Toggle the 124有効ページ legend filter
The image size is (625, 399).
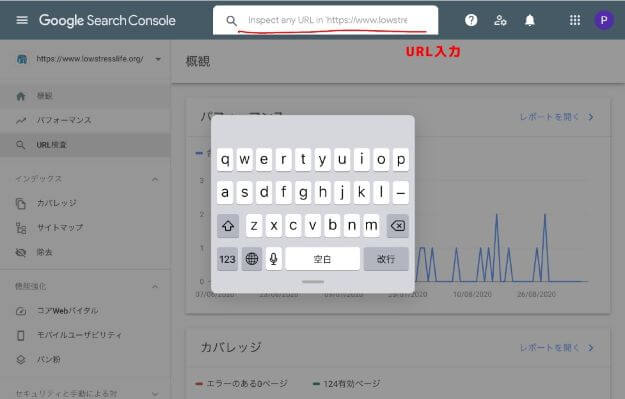(x=346, y=384)
